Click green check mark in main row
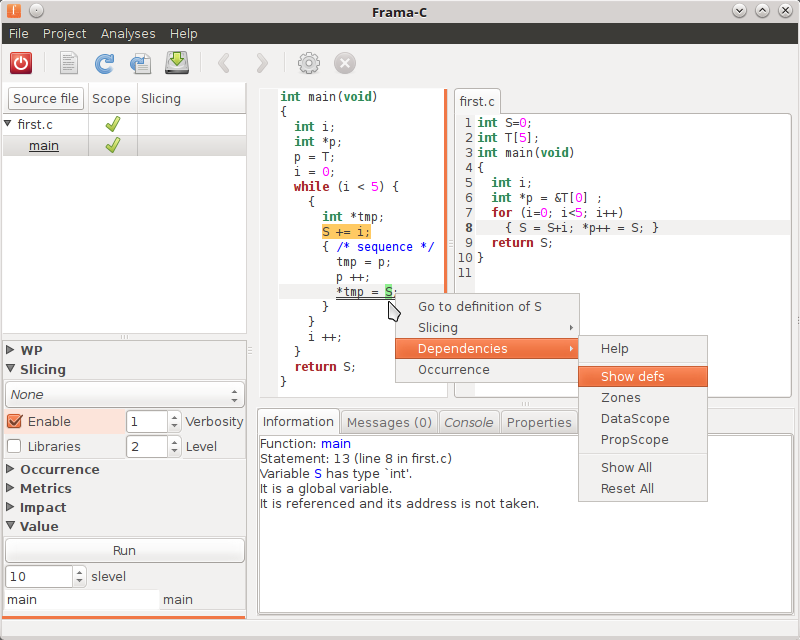The height and width of the screenshot is (640, 800). pyautogui.click(x=113, y=145)
